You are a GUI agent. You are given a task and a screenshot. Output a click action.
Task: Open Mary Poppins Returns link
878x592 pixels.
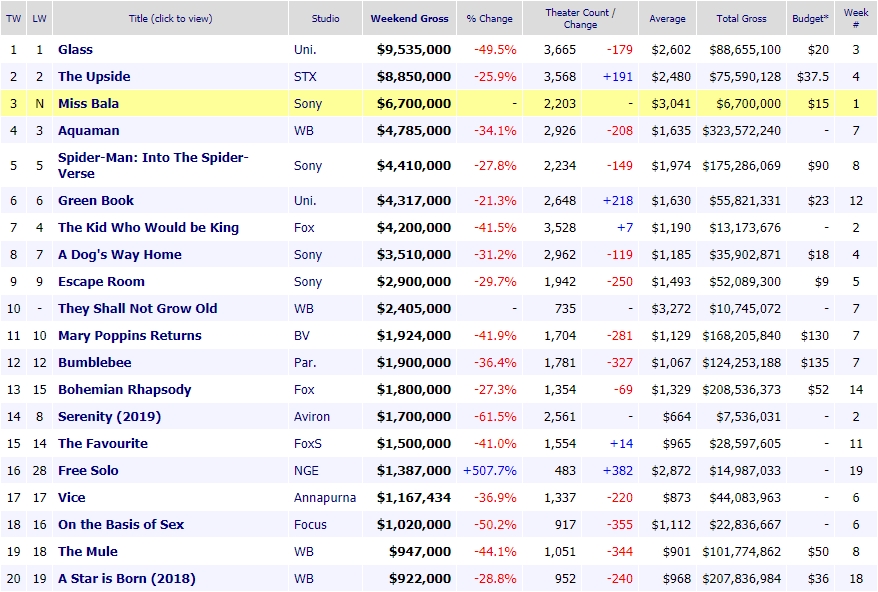[130, 335]
